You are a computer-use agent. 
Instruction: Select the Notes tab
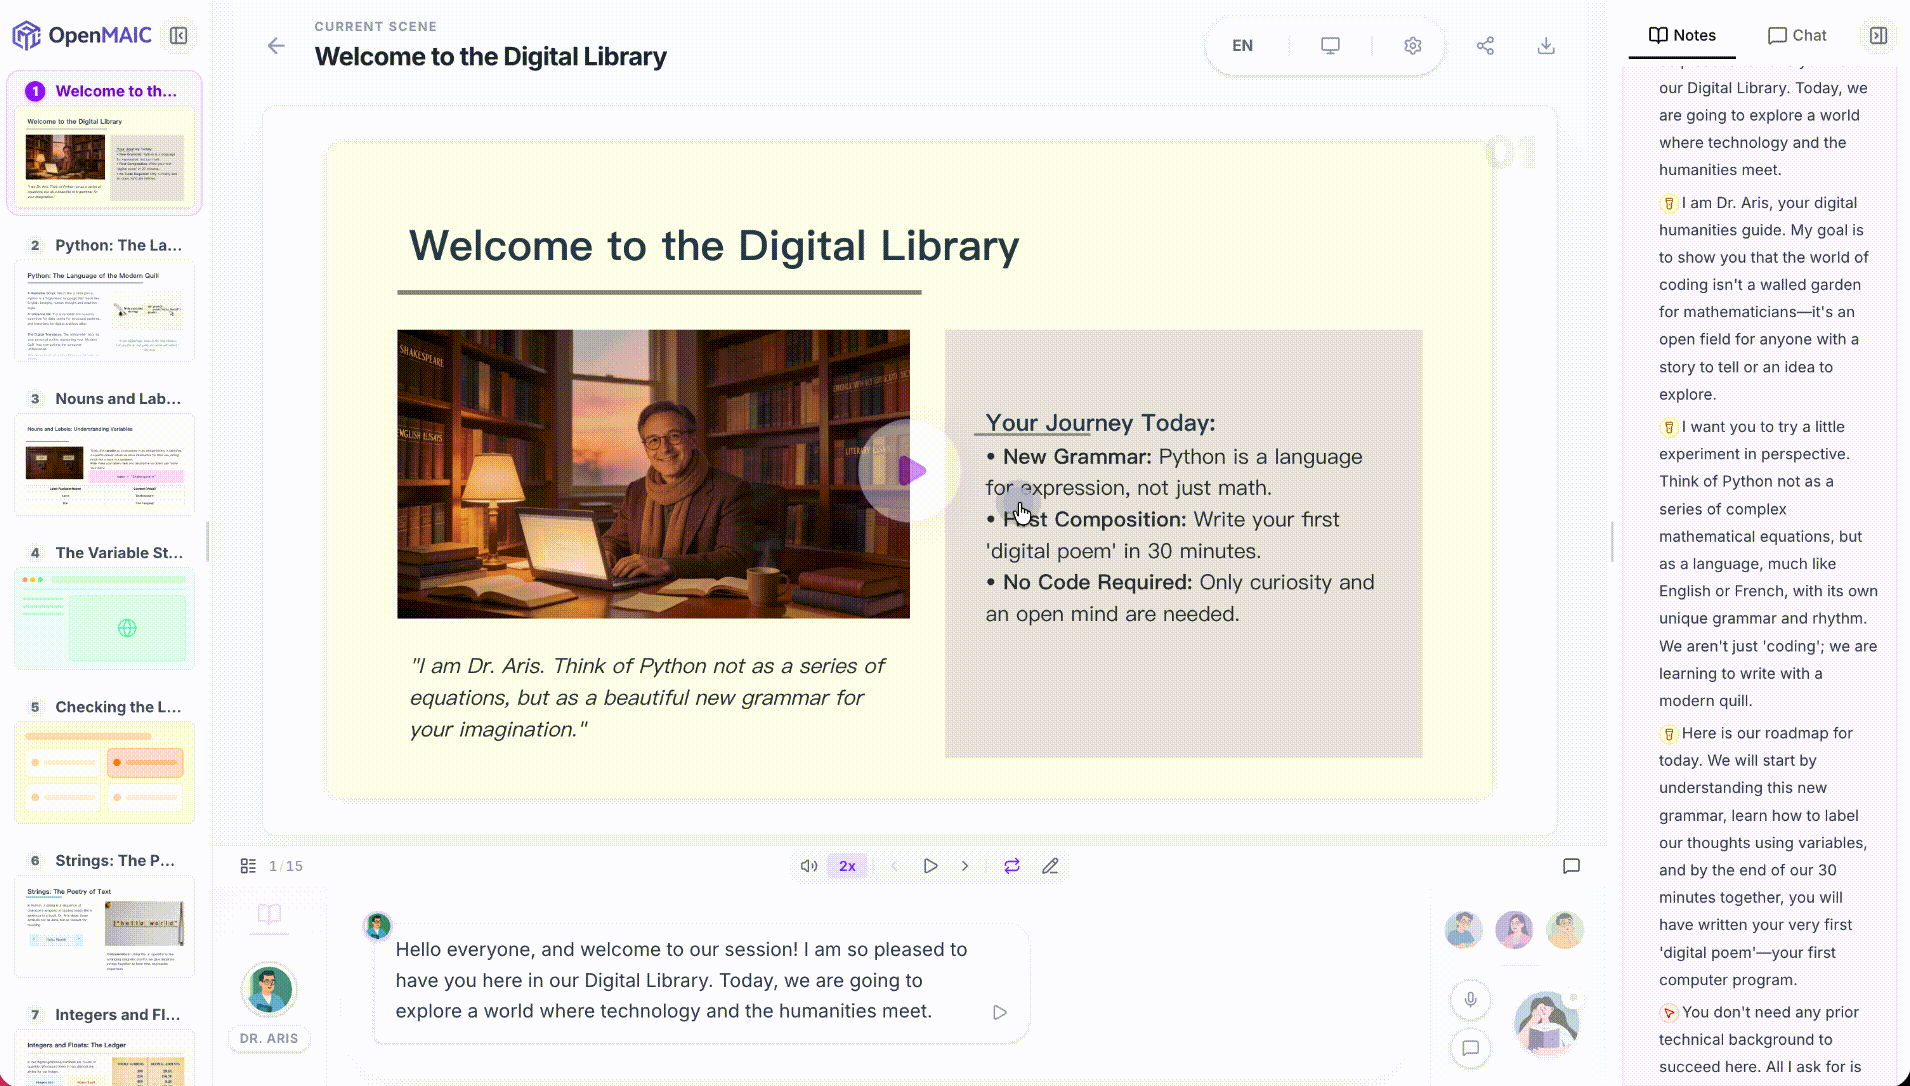pyautogui.click(x=1682, y=36)
